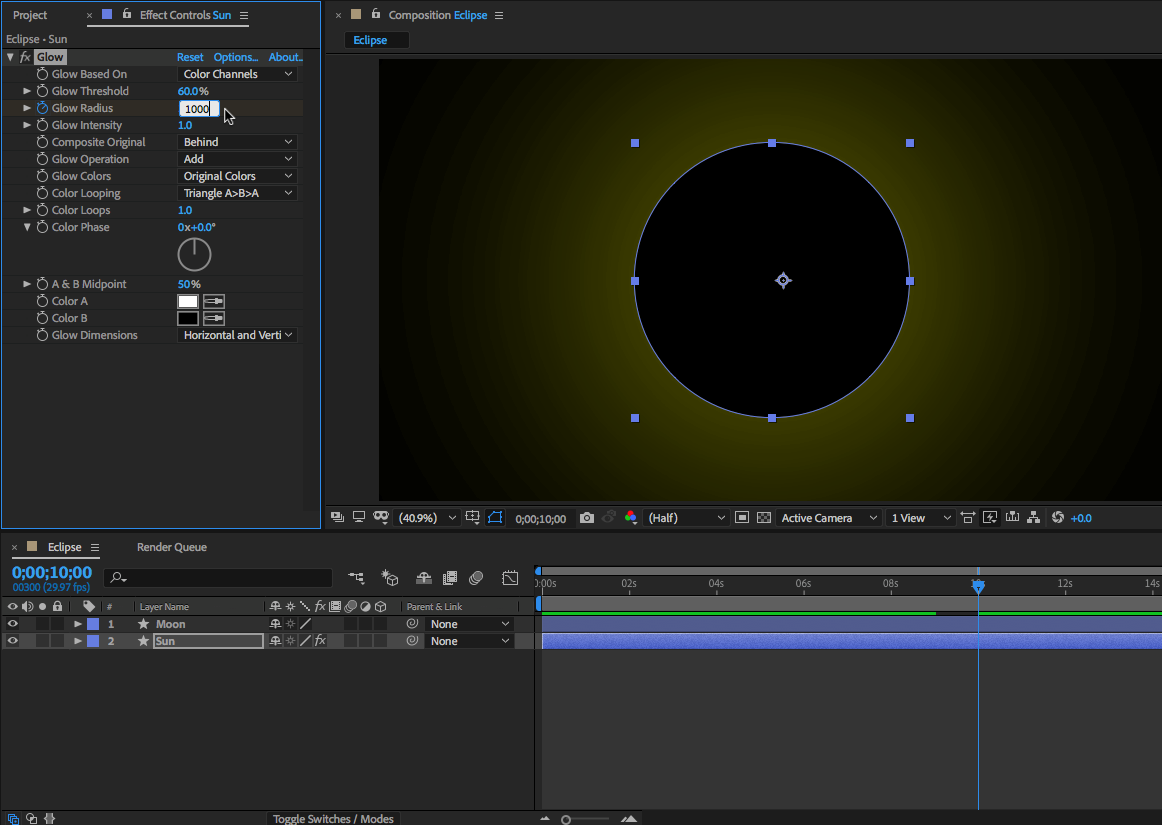Screen dimensions: 1162x825
Task: Click Reset for the Glow effect
Action: point(190,57)
